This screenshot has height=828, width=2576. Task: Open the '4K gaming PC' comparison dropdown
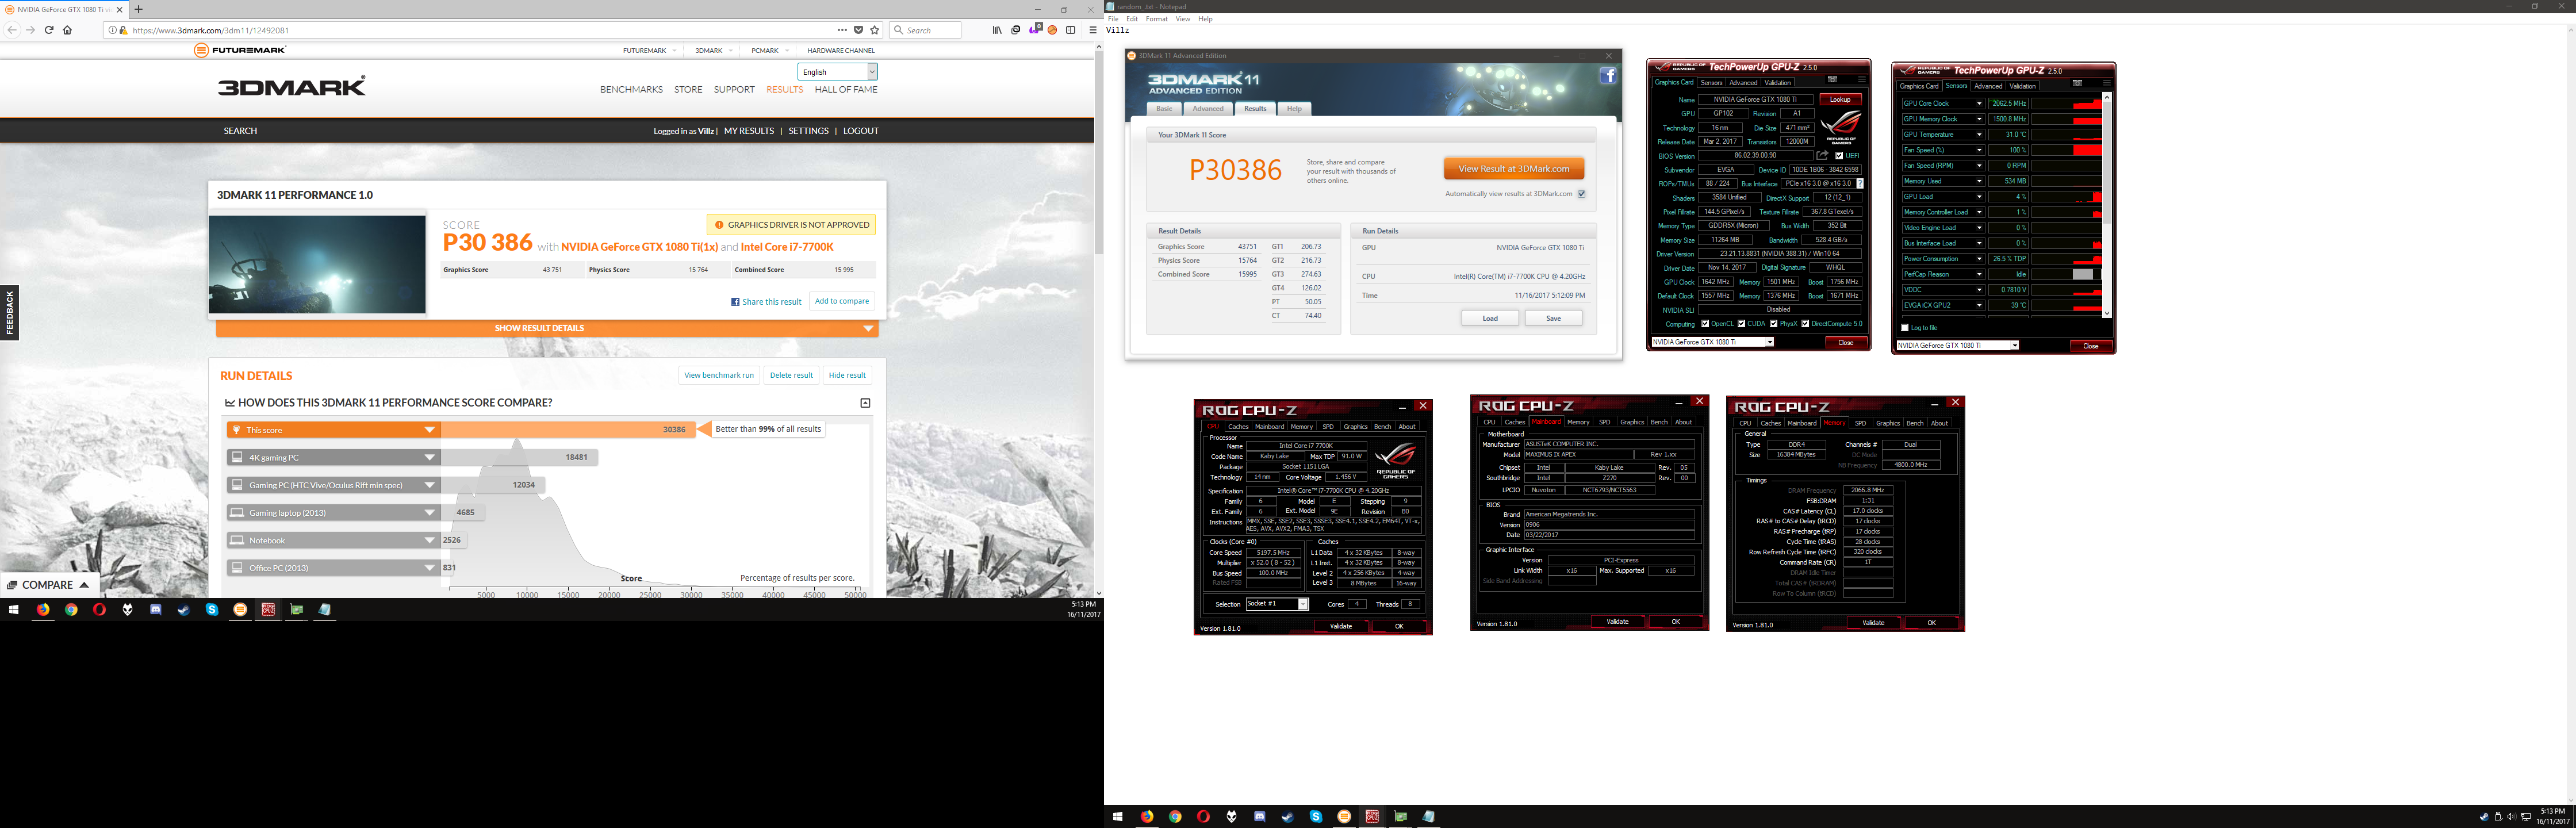pyautogui.click(x=430, y=457)
